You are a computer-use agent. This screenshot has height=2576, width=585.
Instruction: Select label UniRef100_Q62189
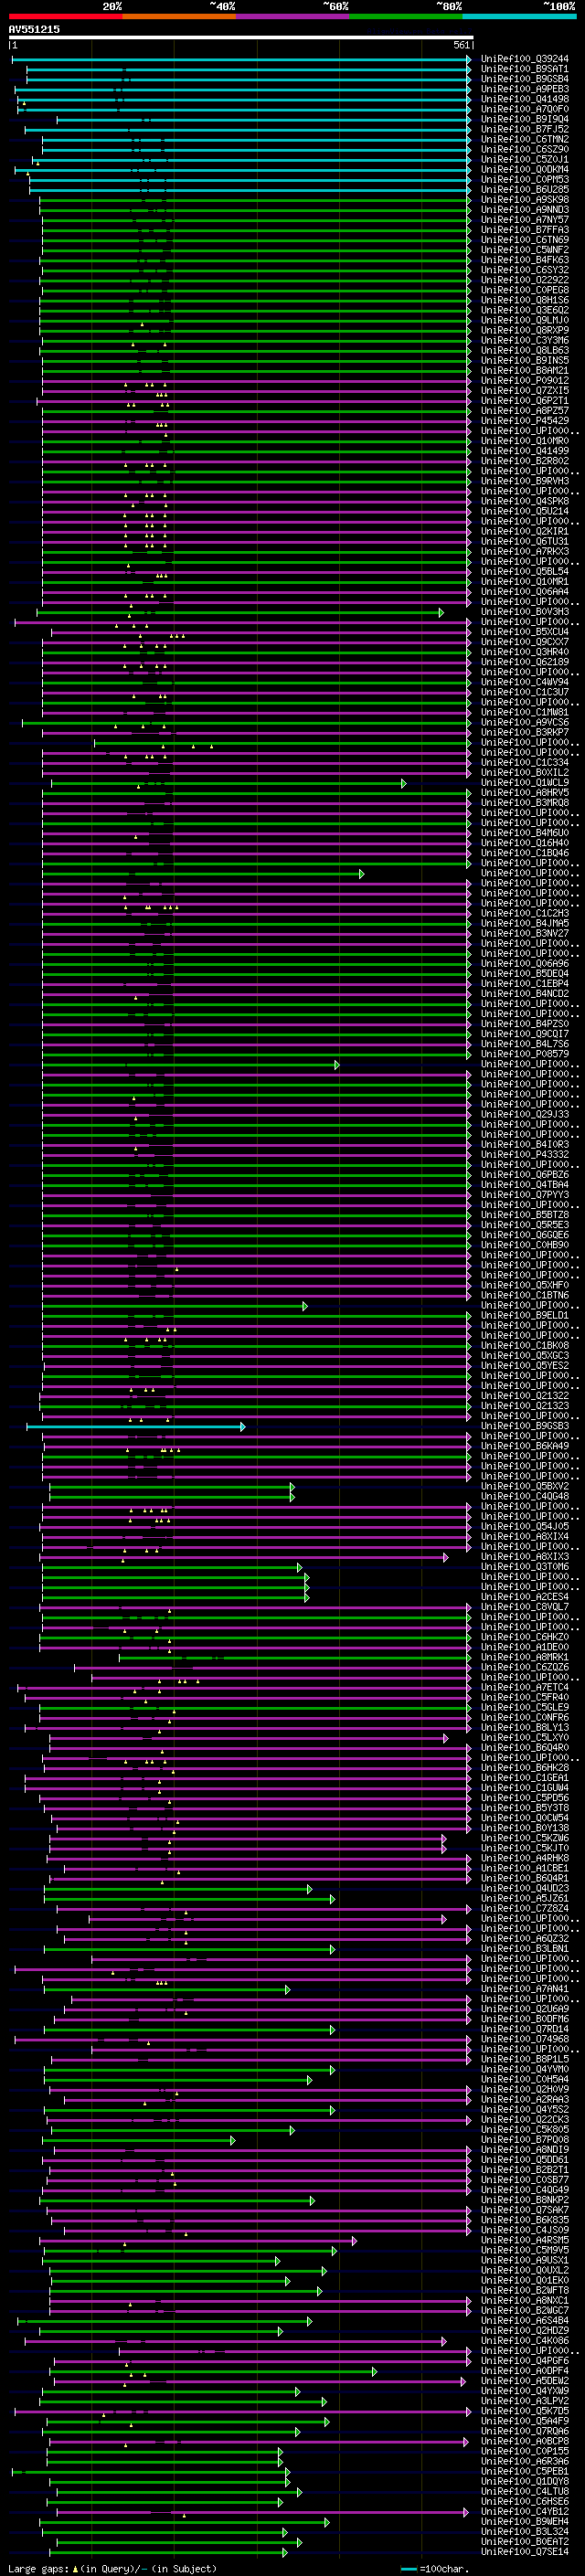pyautogui.click(x=524, y=662)
